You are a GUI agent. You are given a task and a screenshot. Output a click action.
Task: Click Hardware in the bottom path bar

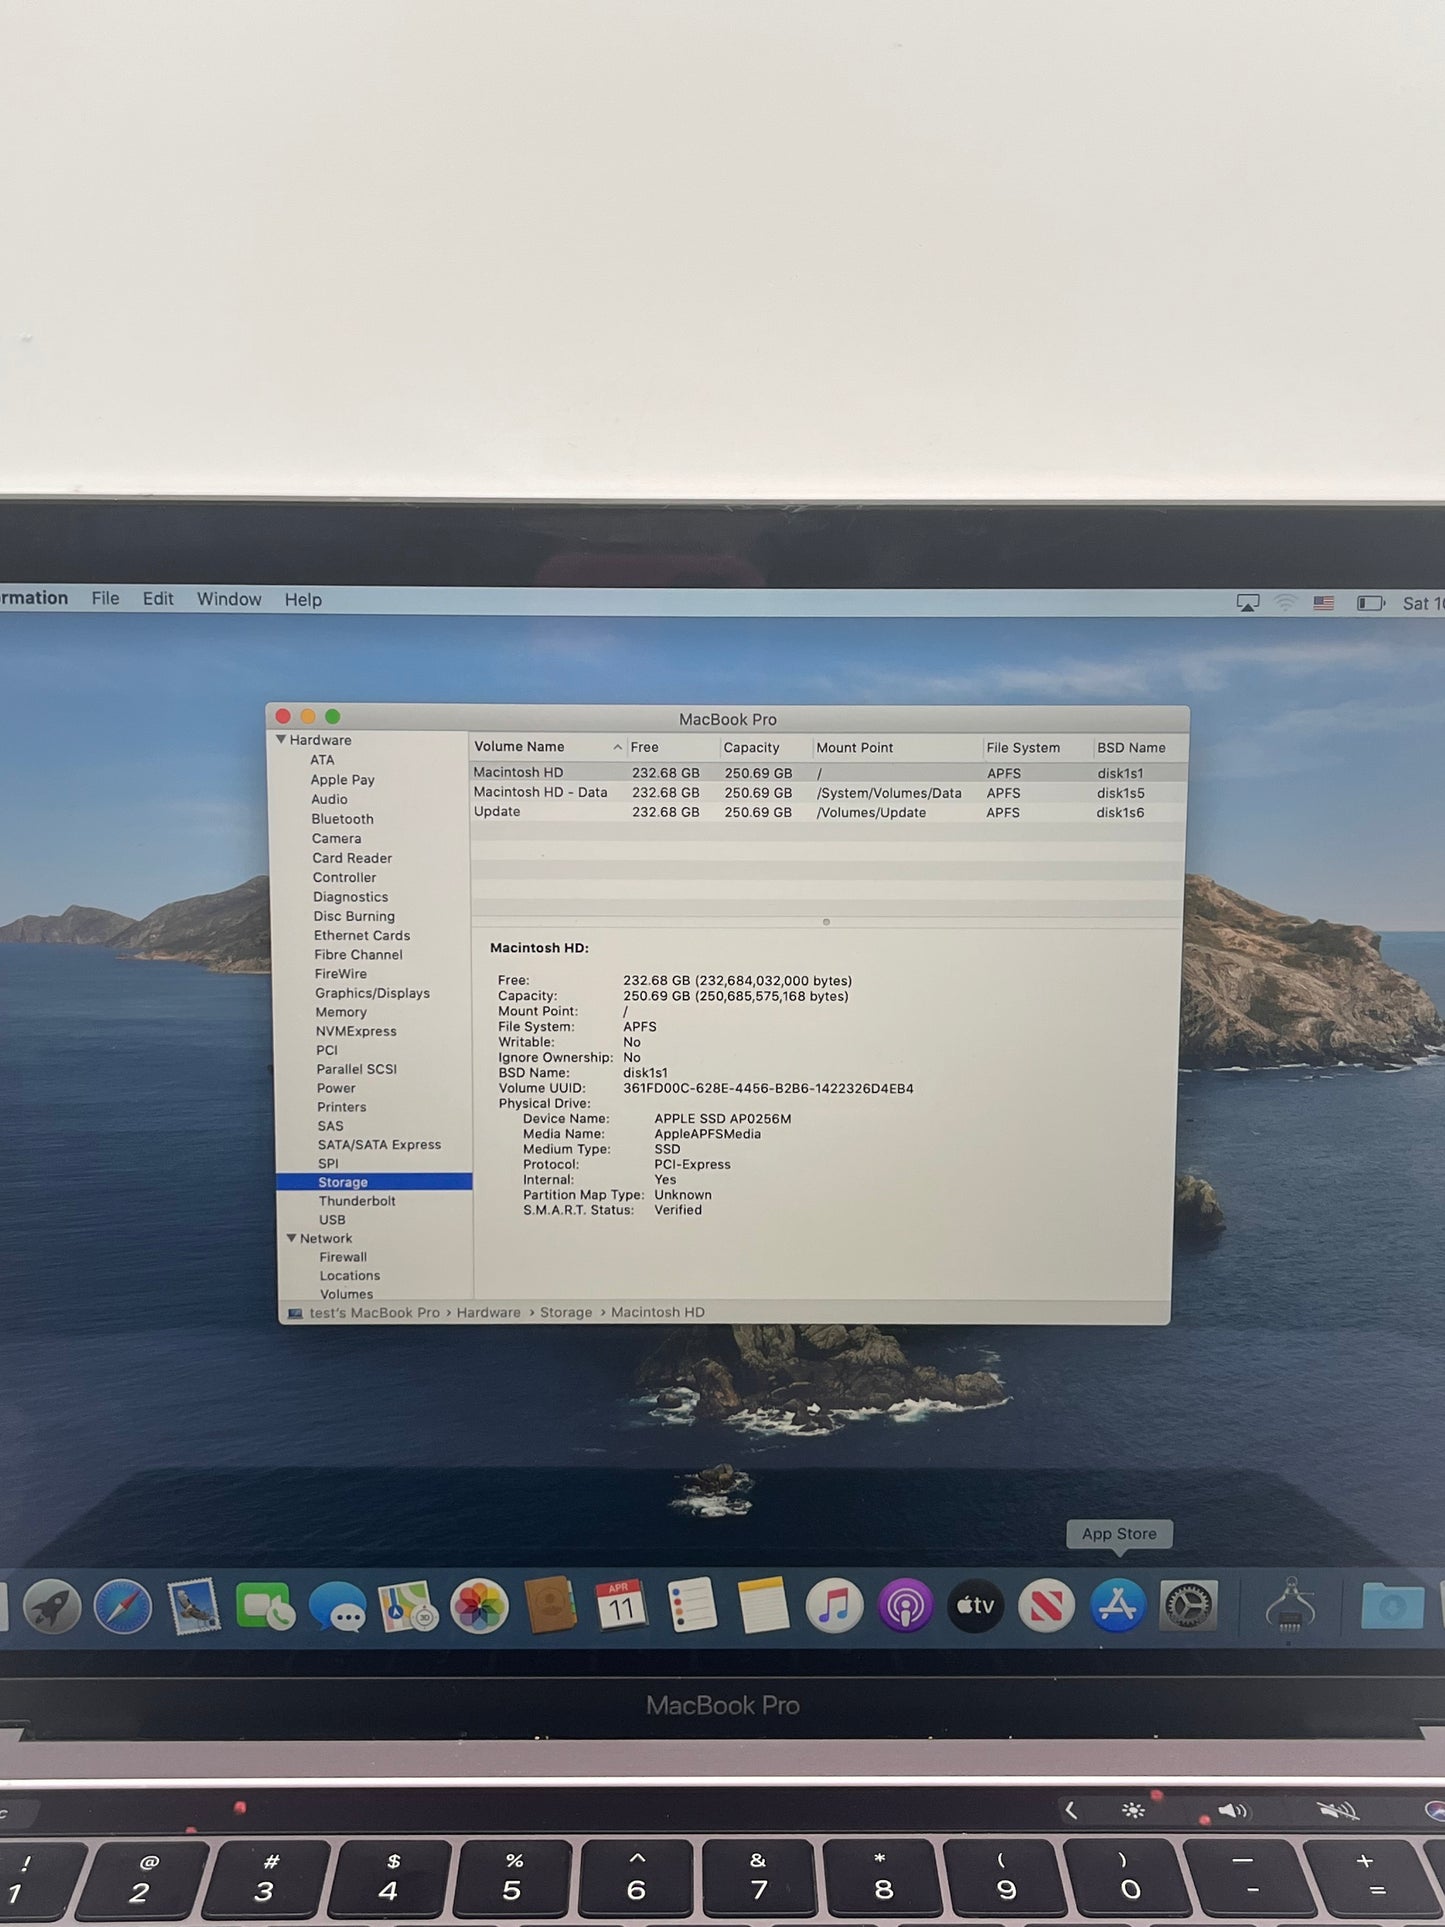tap(488, 1312)
